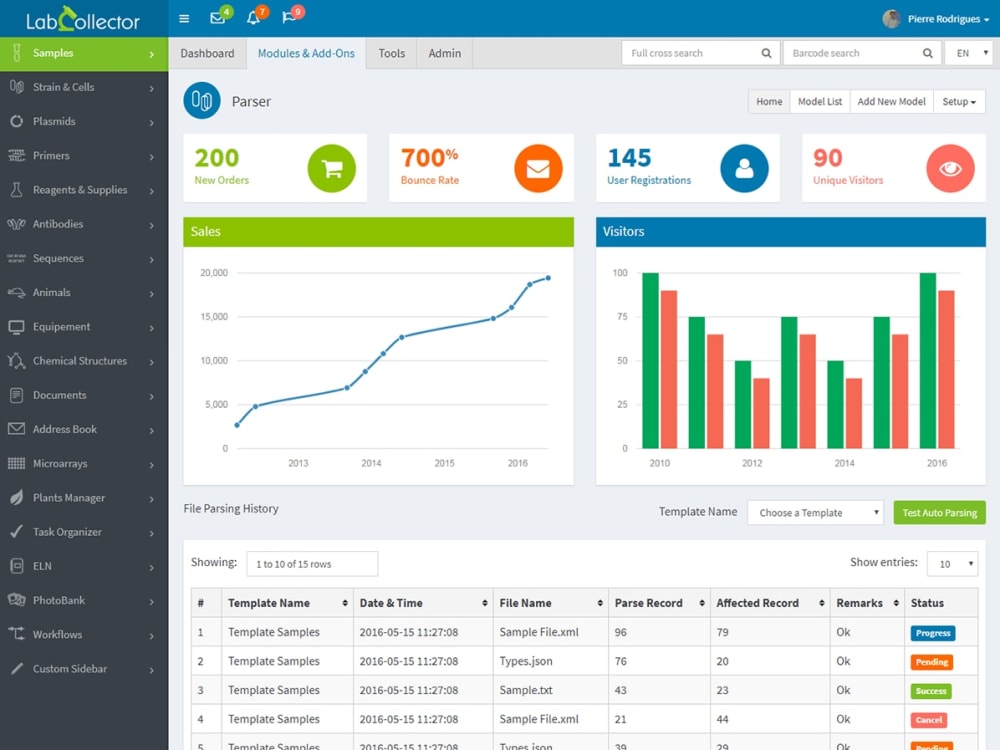The image size is (1000, 750).
Task: Select the Modules & Add-Ons tab
Action: (x=306, y=54)
